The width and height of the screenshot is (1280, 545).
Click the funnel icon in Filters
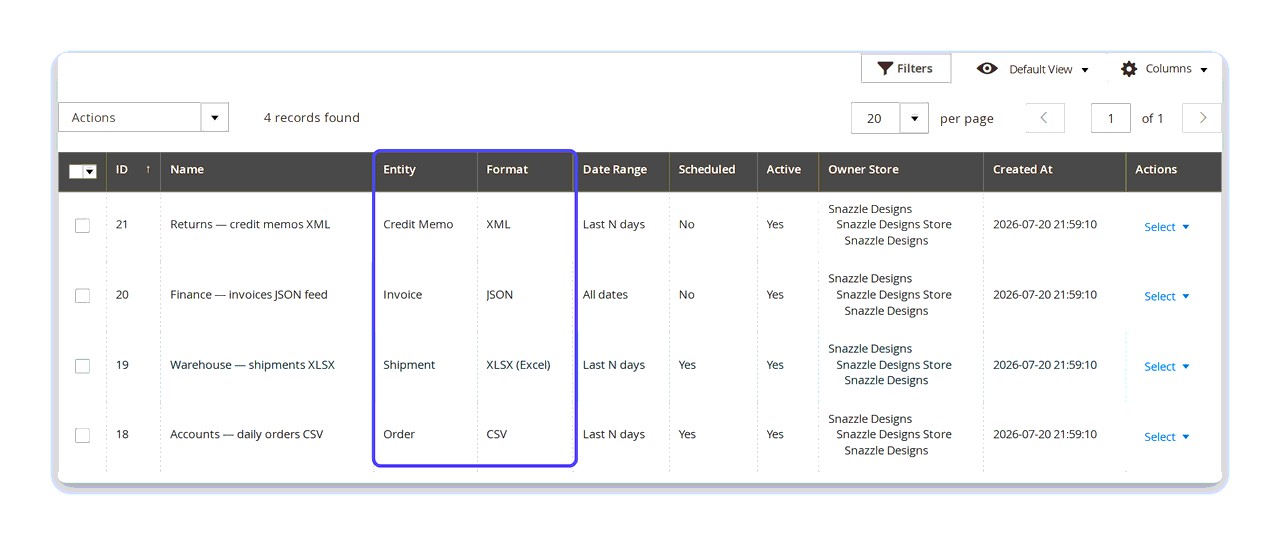885,68
